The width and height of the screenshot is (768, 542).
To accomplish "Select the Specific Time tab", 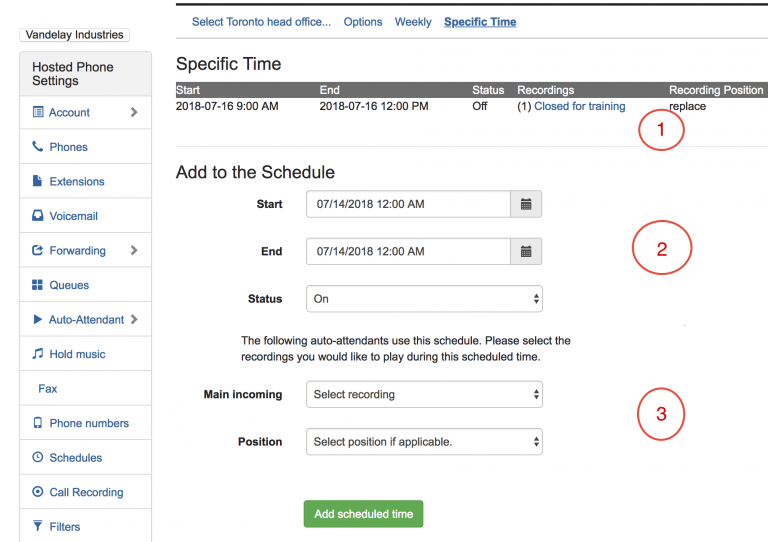I will tap(480, 22).
